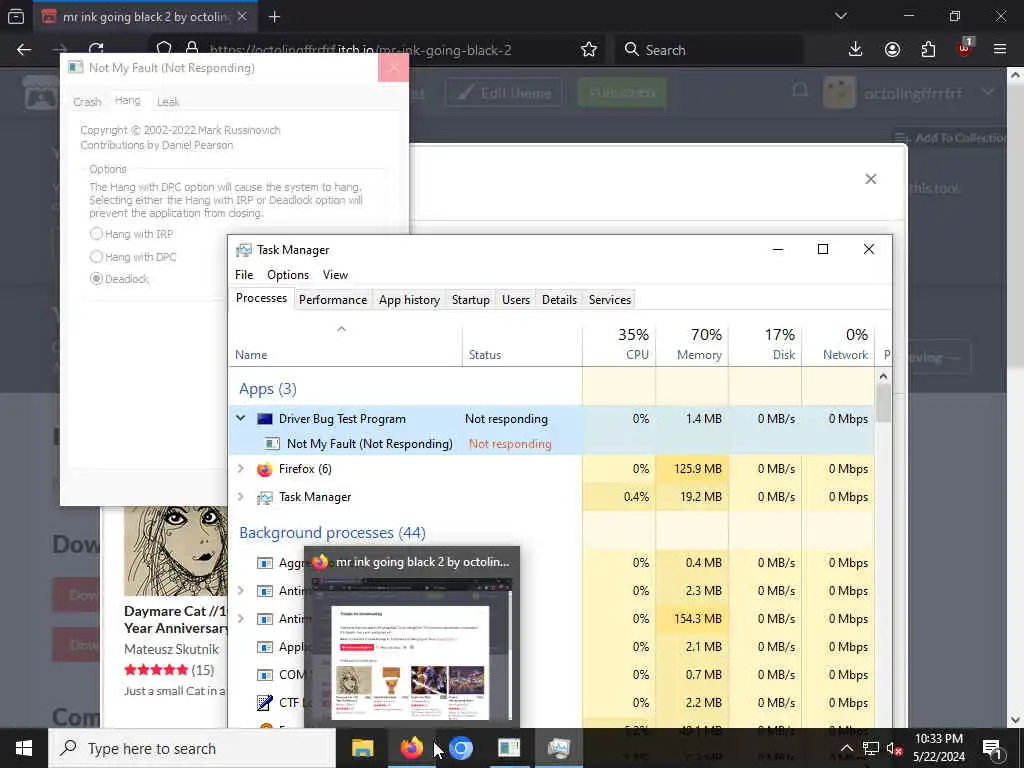Click the Firefox view icon at top left
The image size is (1024, 768).
pyautogui.click(x=16, y=17)
